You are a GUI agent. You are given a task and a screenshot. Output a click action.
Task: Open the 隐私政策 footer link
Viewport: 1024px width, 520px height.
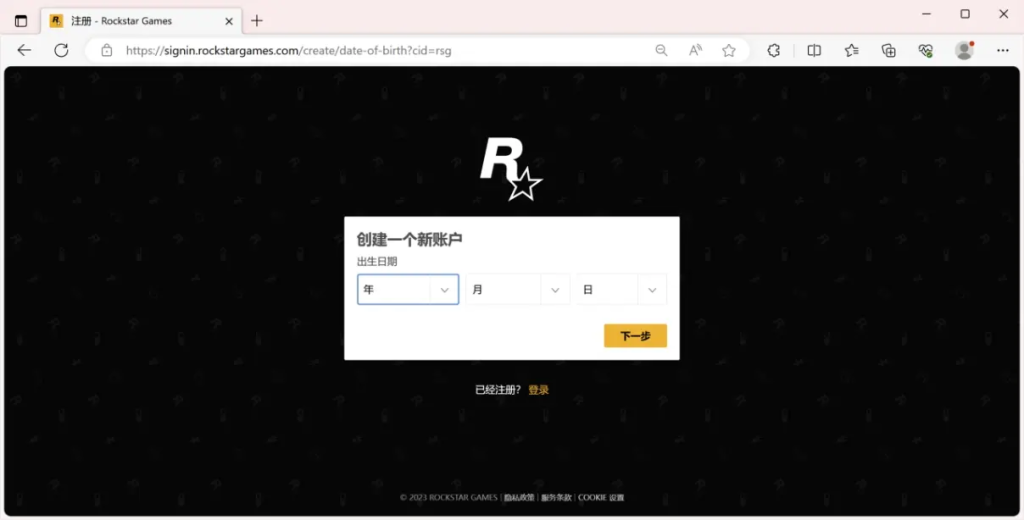click(x=519, y=498)
